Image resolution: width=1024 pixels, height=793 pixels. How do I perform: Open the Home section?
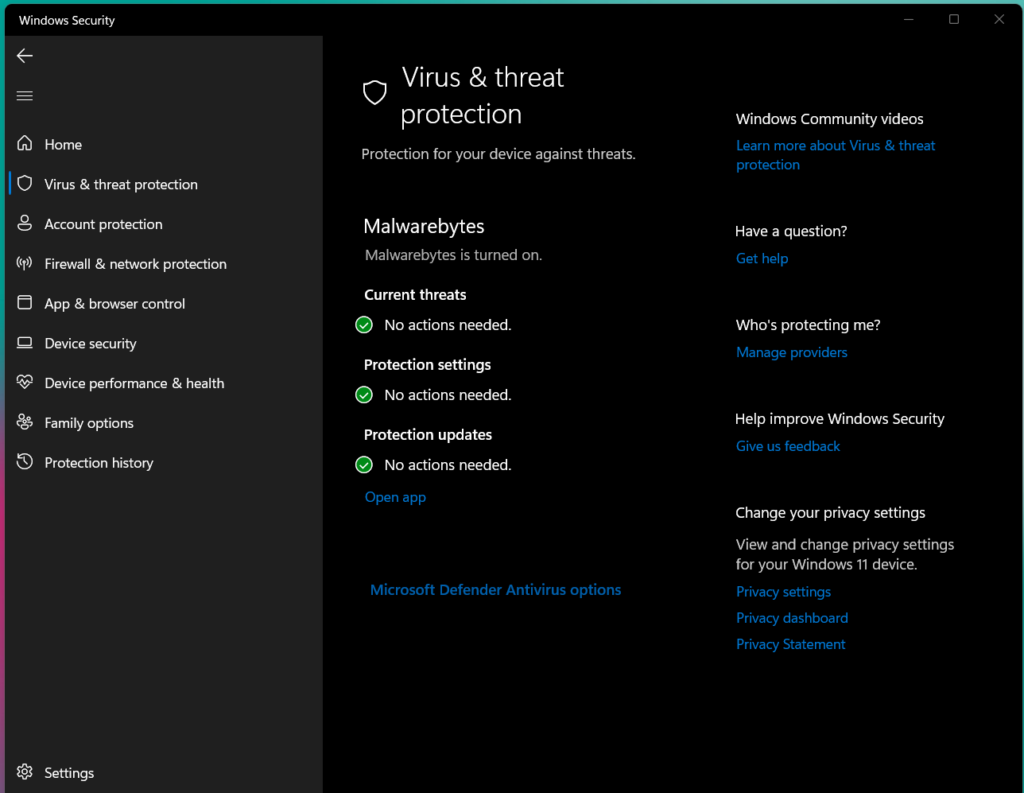point(163,144)
